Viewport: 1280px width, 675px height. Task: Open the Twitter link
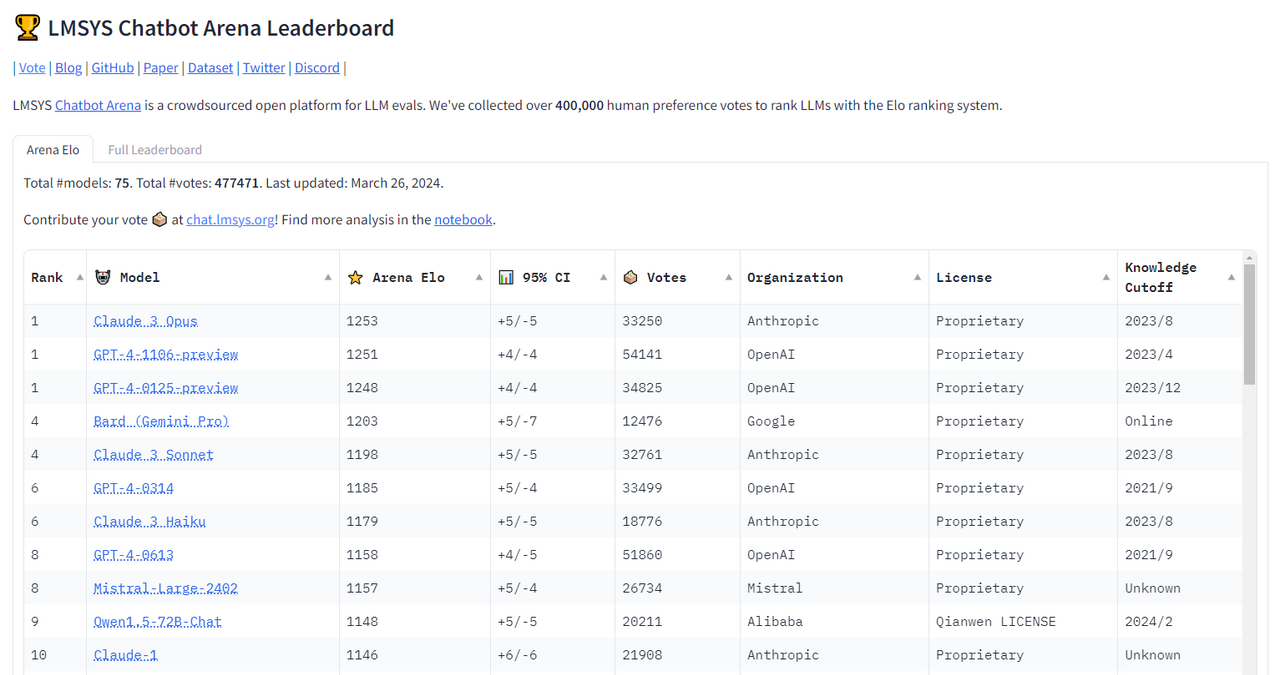[264, 67]
